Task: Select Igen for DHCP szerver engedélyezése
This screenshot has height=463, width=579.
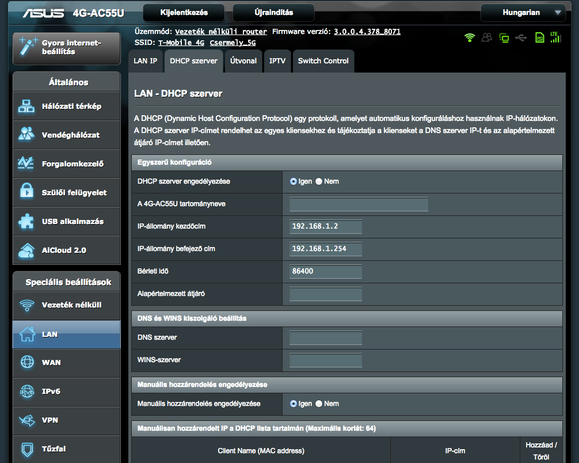Action: pos(294,181)
